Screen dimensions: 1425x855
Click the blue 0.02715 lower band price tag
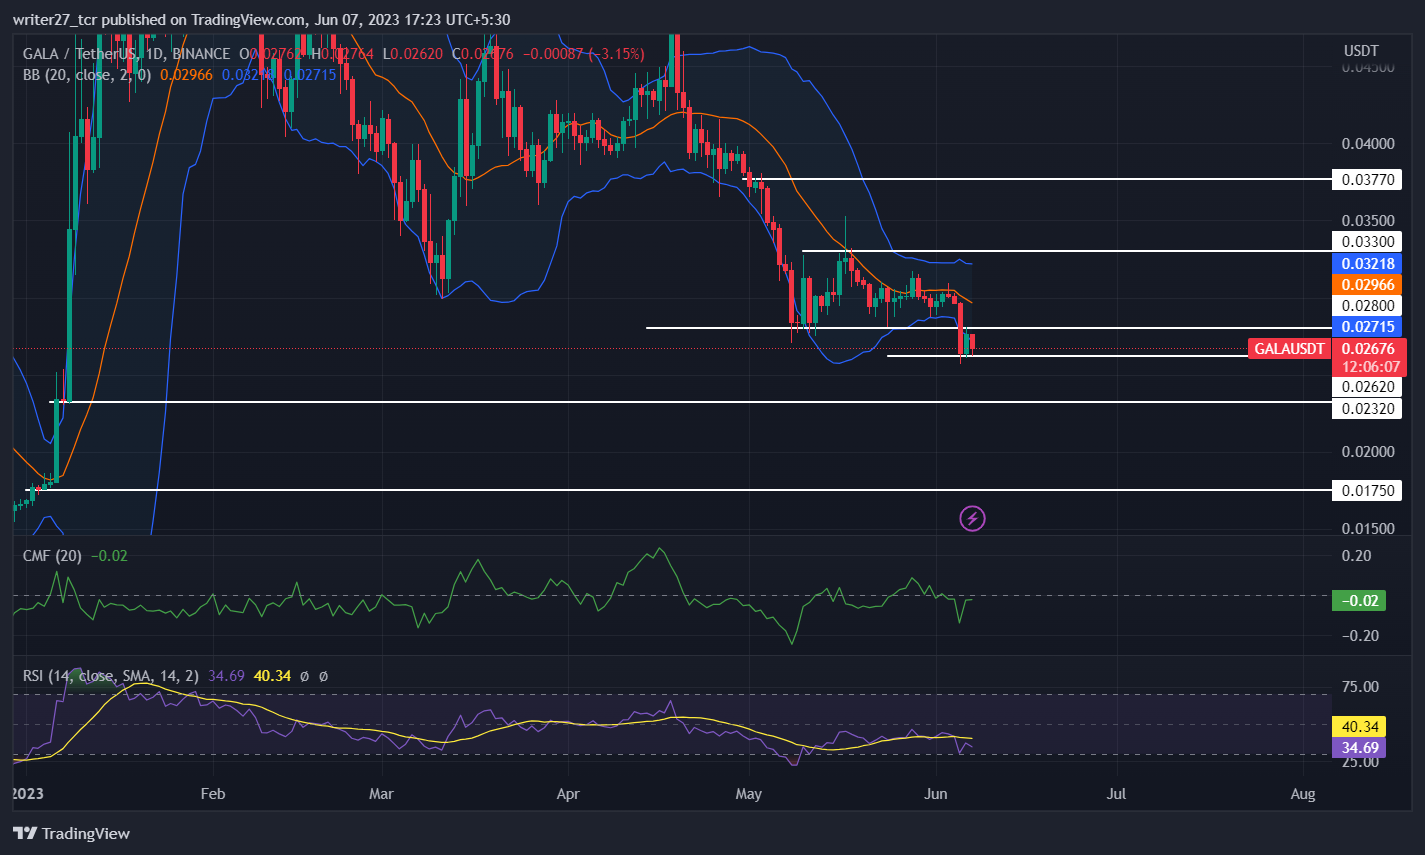[1367, 327]
